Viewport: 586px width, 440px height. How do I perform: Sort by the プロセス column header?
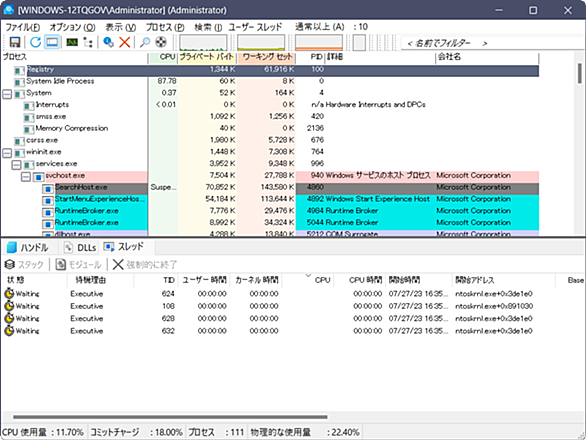[75, 57]
